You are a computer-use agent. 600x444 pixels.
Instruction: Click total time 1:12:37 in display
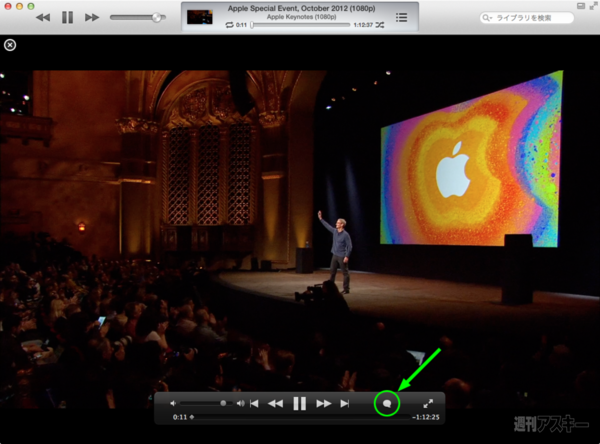(363, 25)
